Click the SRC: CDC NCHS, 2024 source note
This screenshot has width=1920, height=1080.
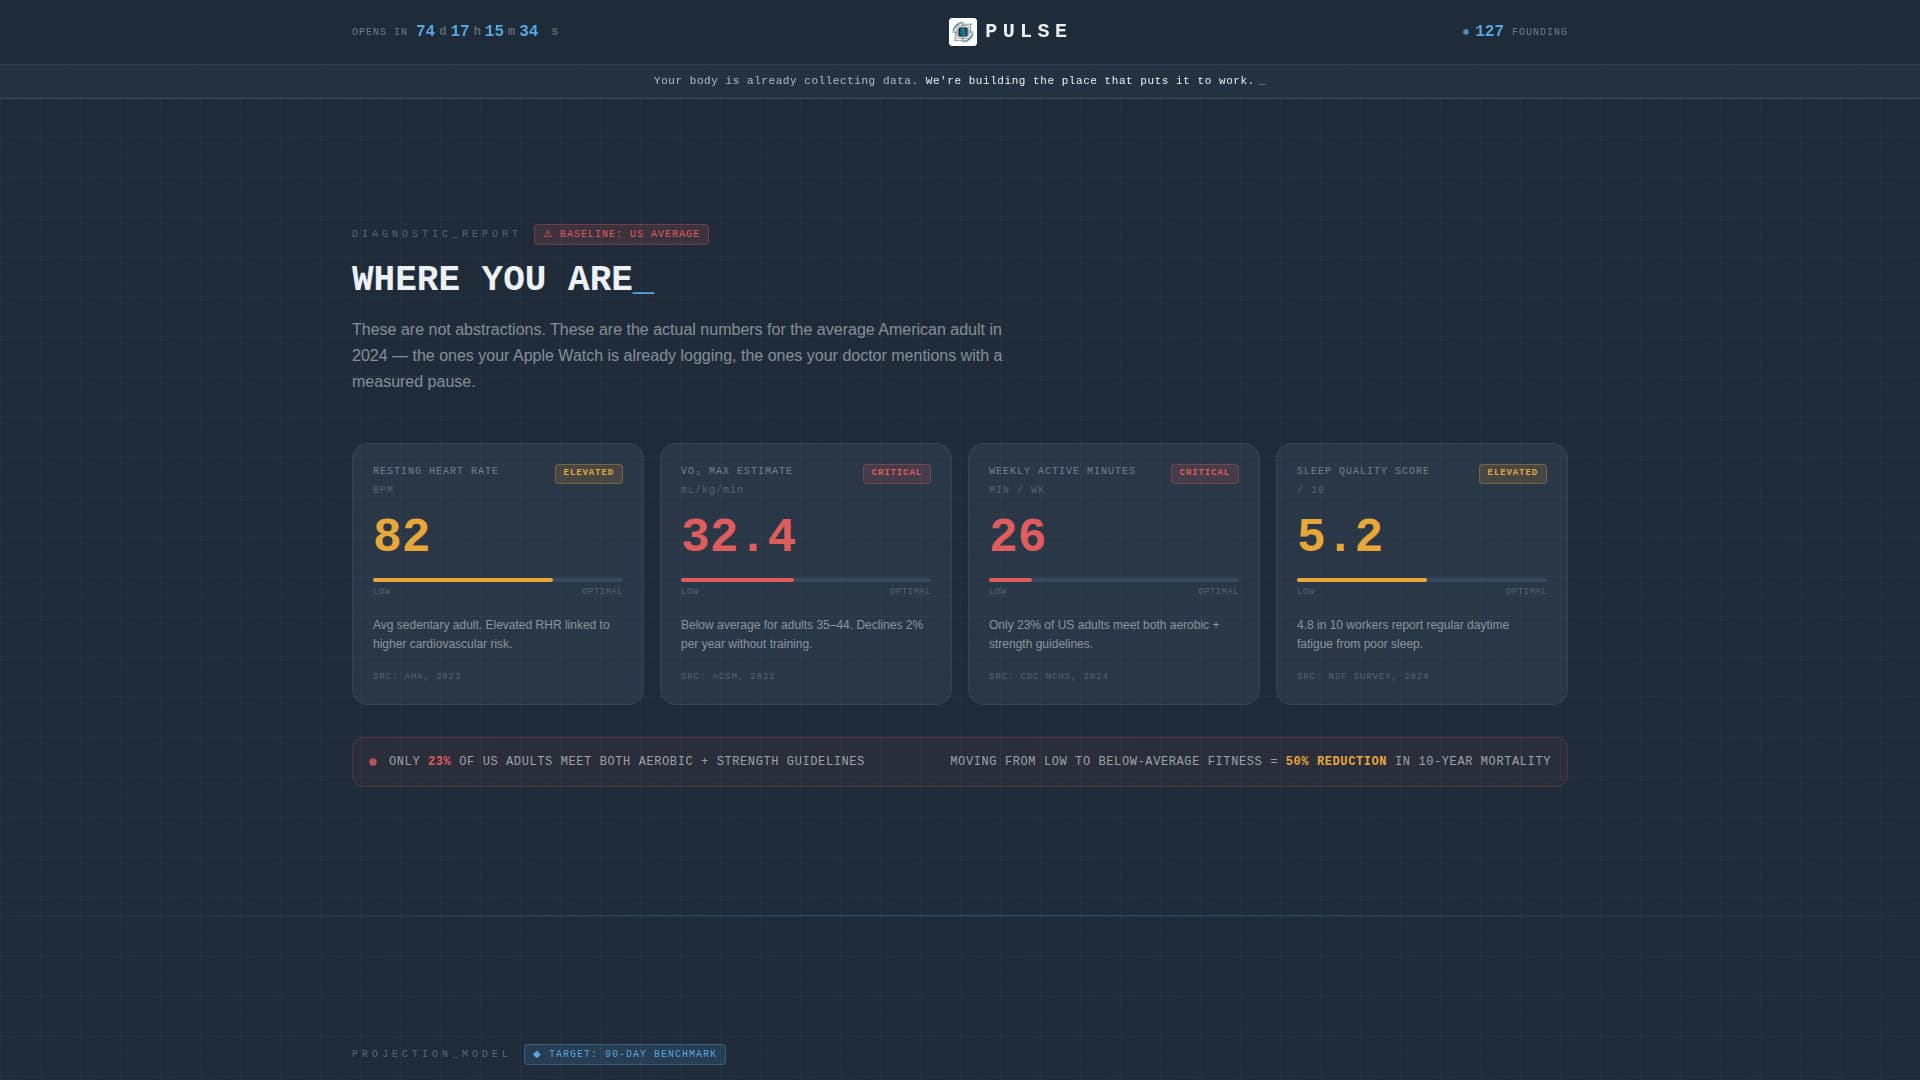pos(1048,677)
